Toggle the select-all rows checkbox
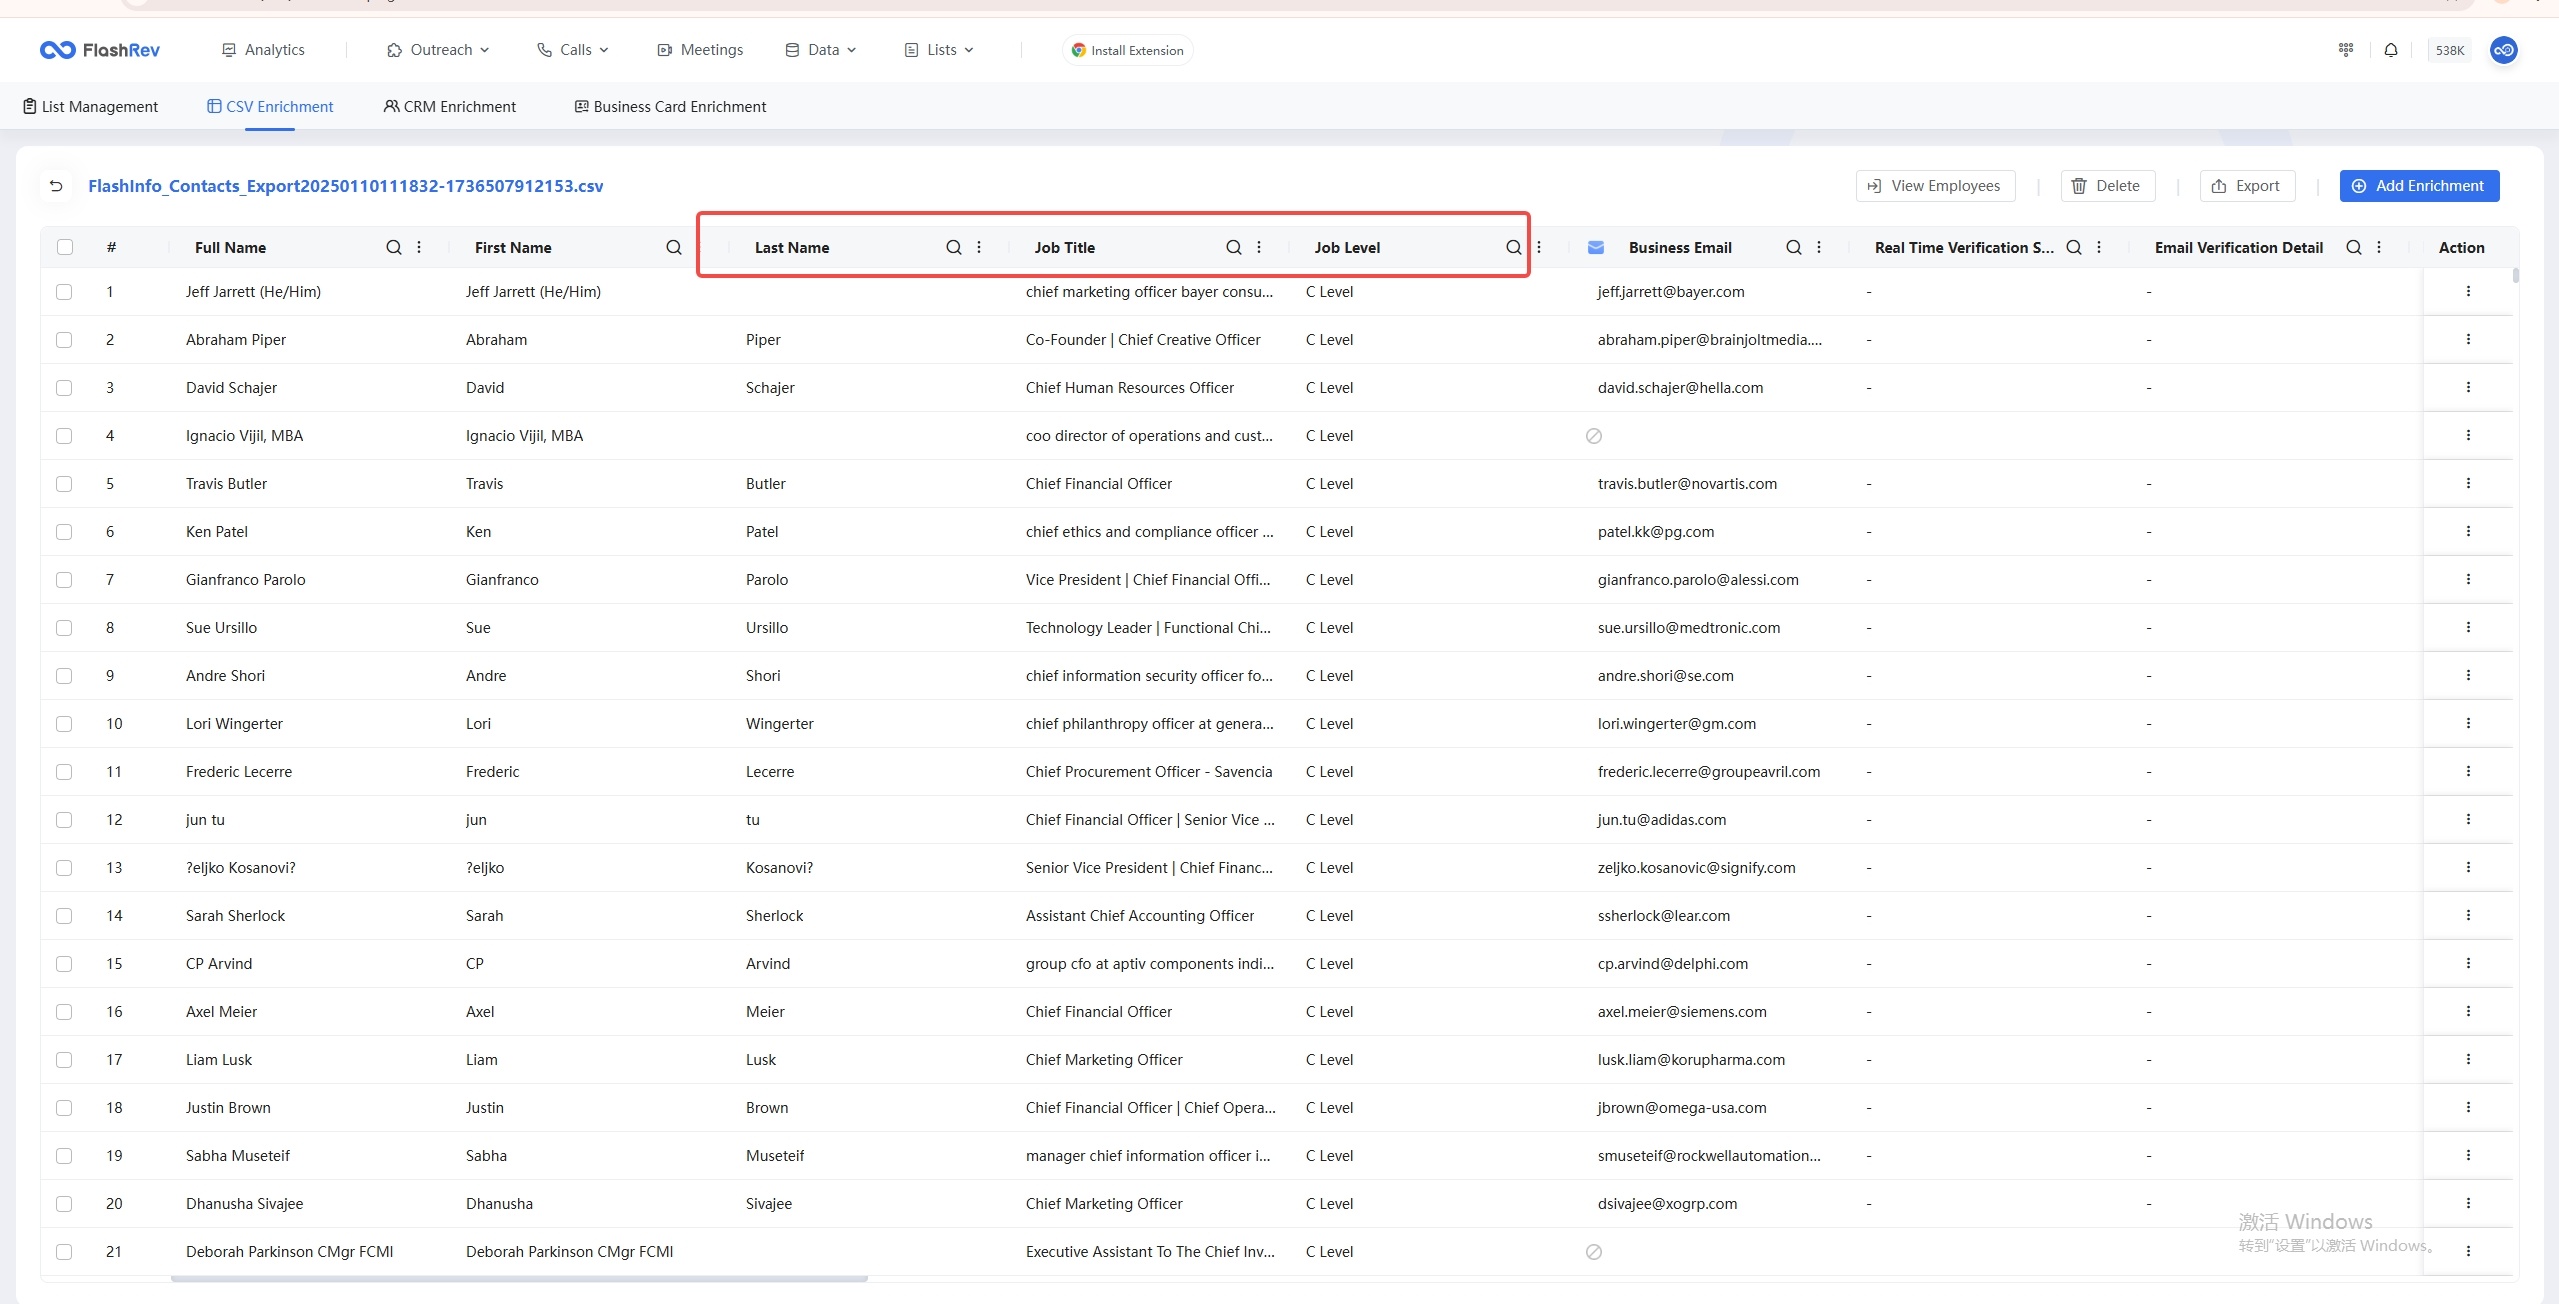2559x1304 pixels. [65, 248]
